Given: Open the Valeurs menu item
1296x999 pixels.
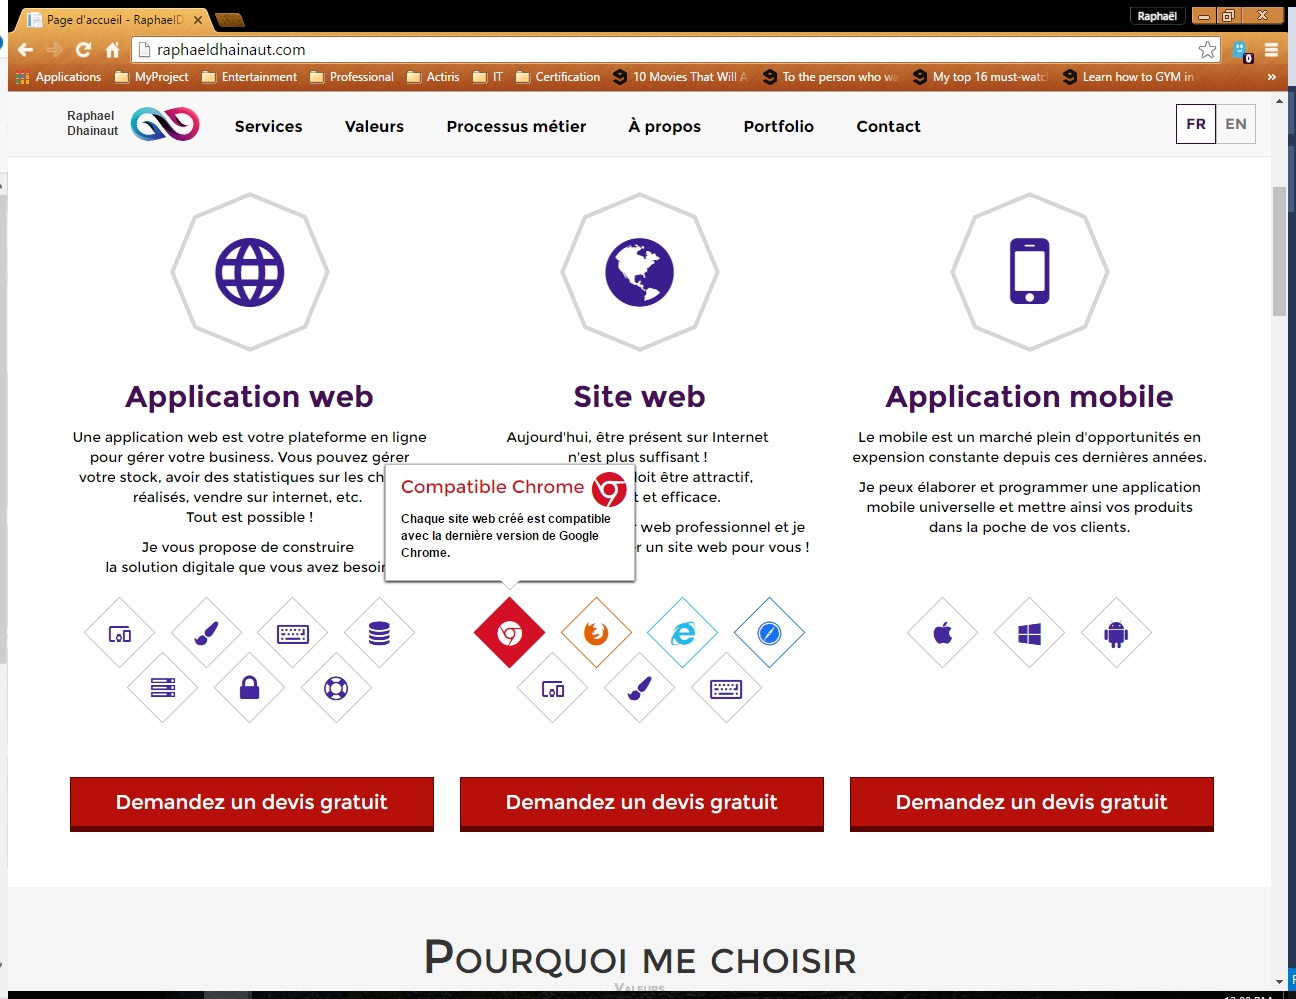Looking at the screenshot, I should [374, 126].
